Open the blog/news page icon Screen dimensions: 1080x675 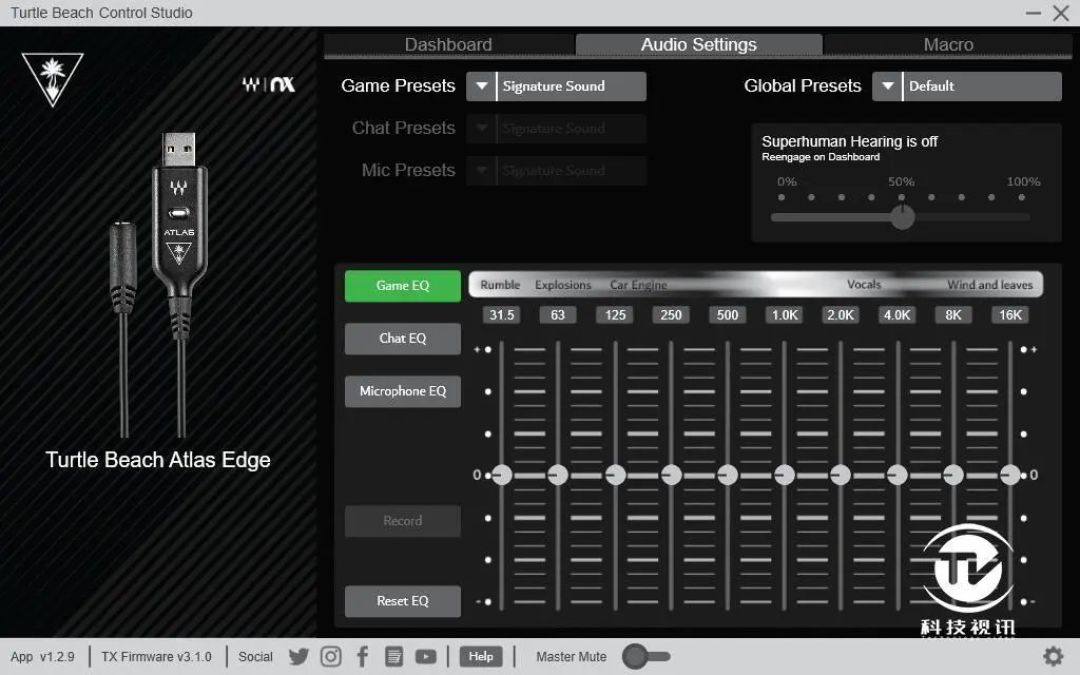pyautogui.click(x=393, y=656)
